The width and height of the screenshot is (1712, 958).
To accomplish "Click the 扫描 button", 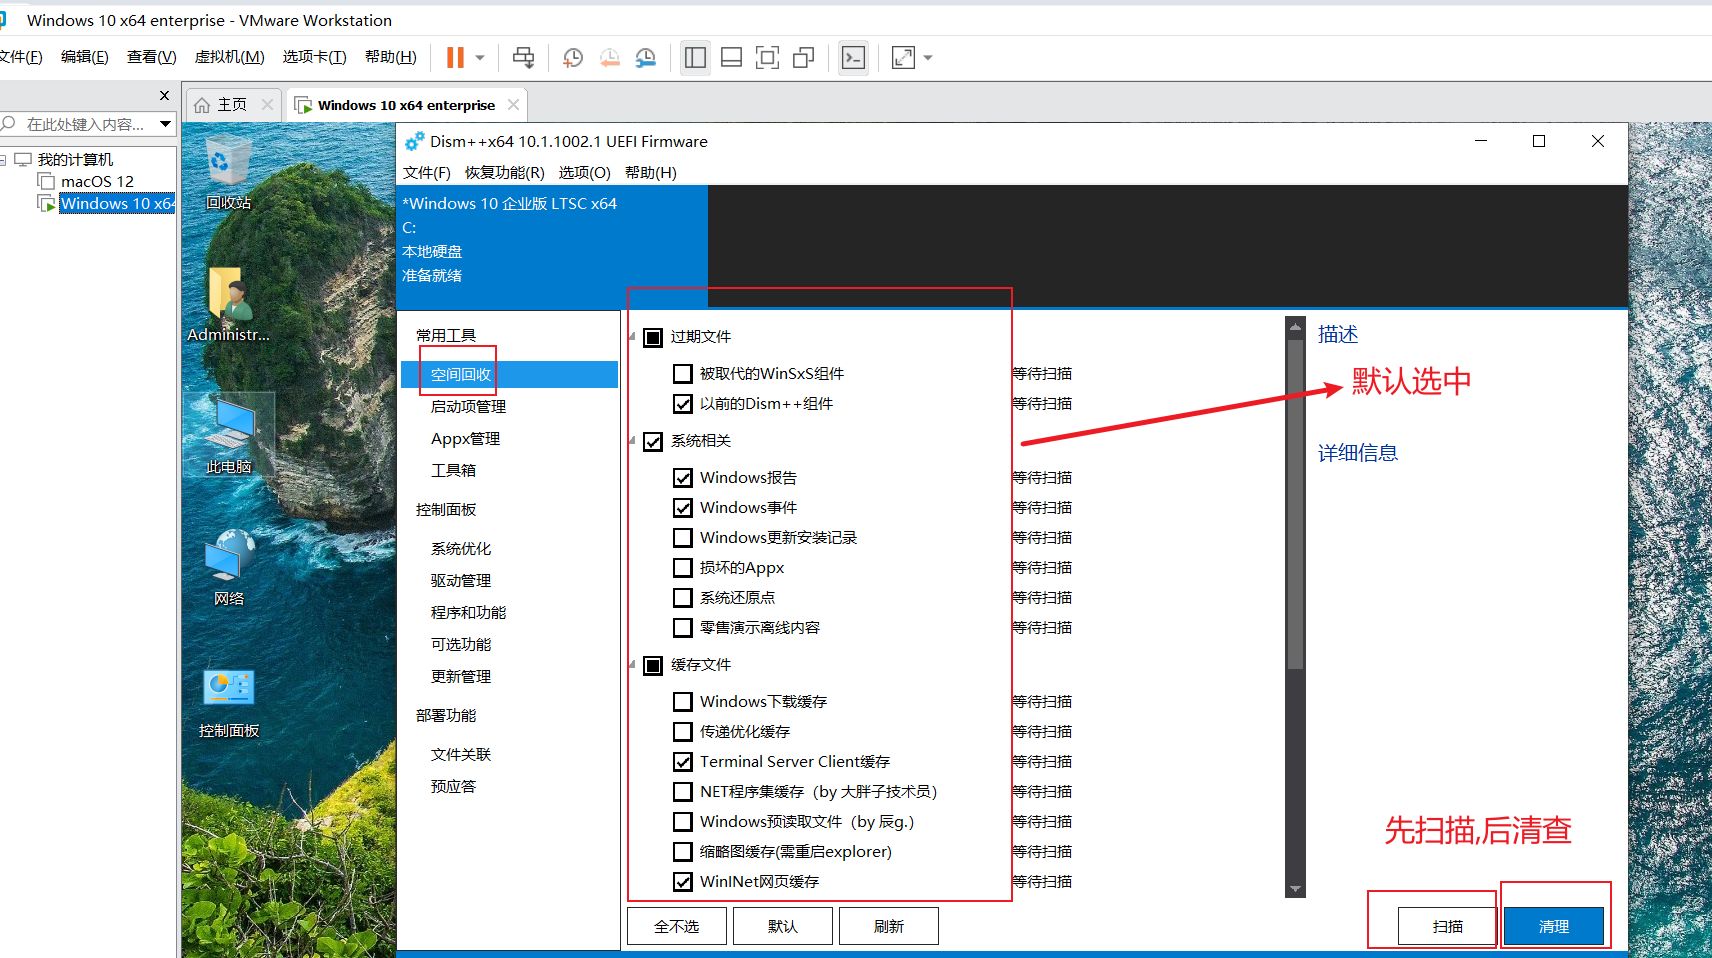I will point(1447,926).
